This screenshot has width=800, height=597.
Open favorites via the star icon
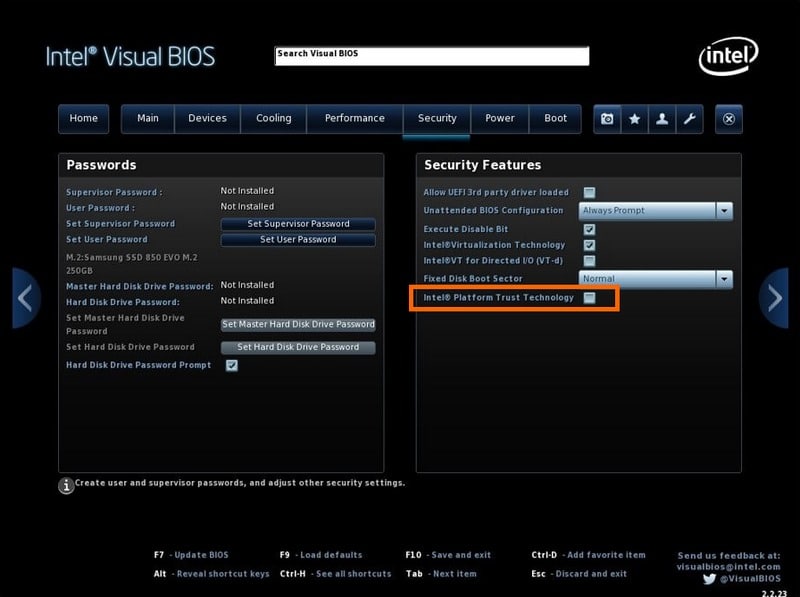(x=635, y=119)
